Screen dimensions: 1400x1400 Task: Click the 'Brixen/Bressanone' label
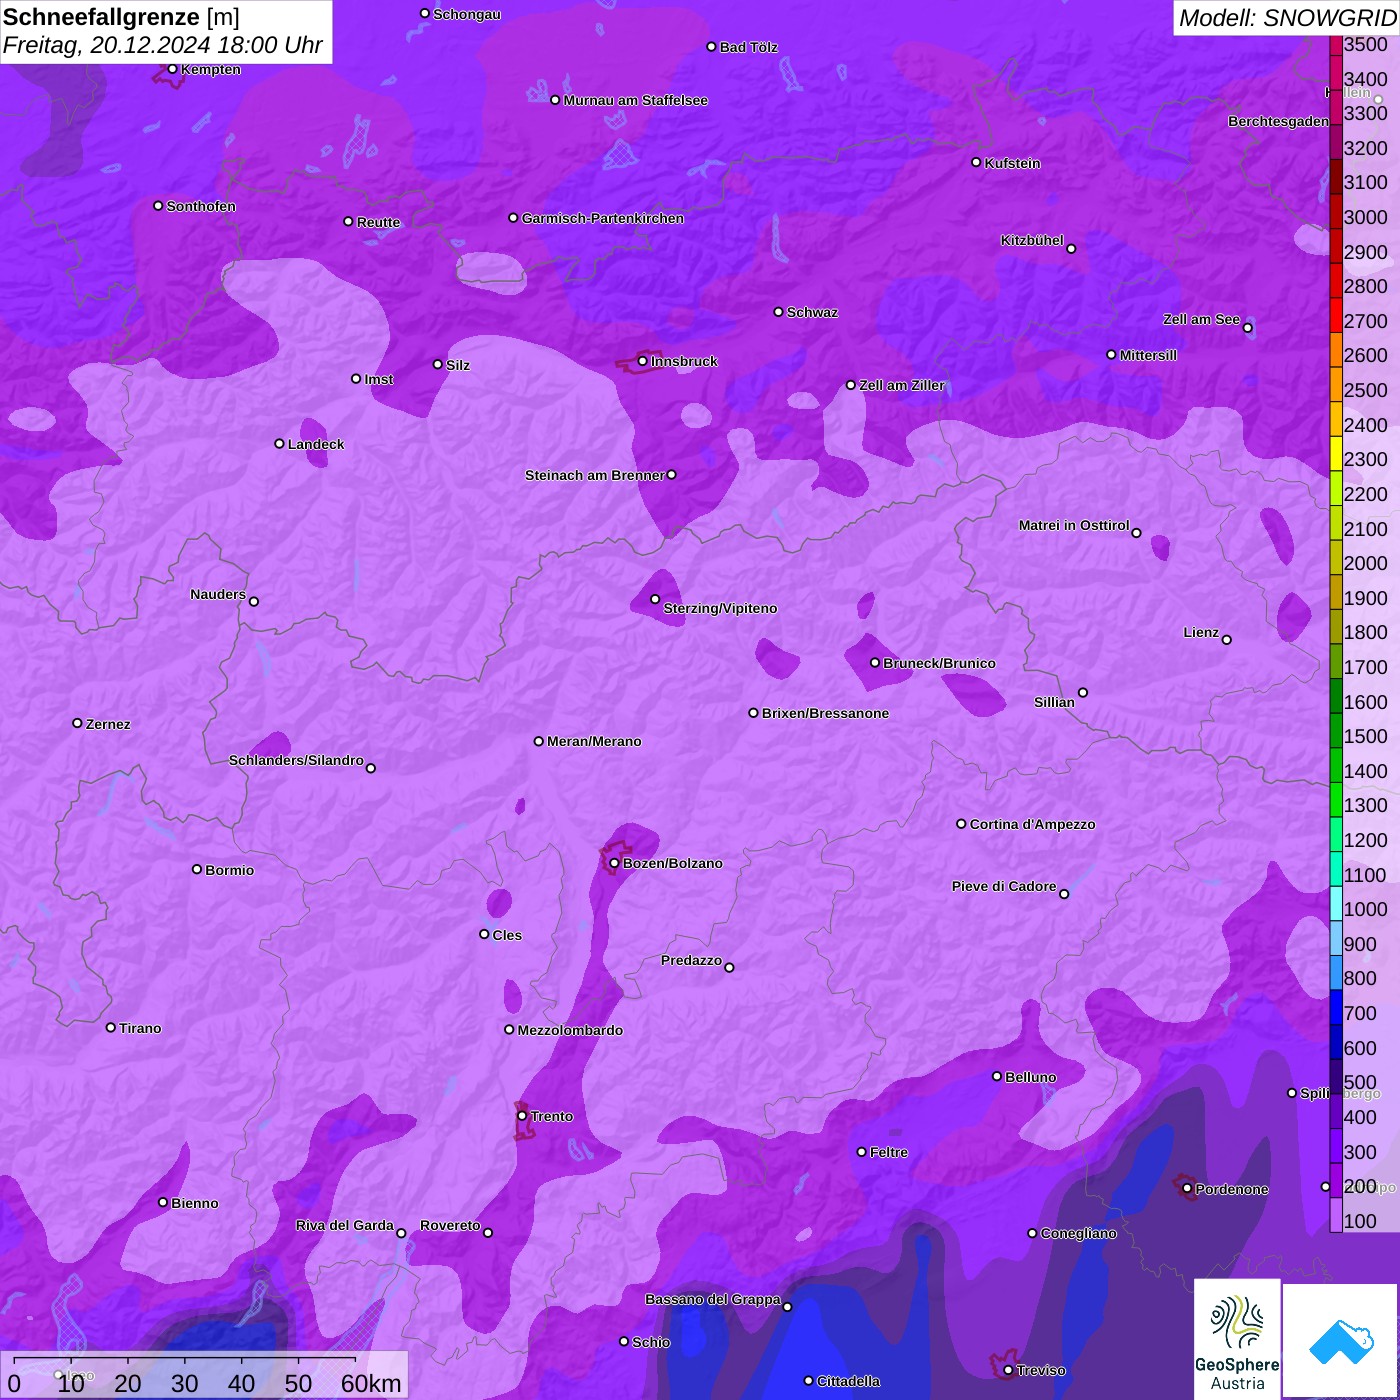(826, 713)
